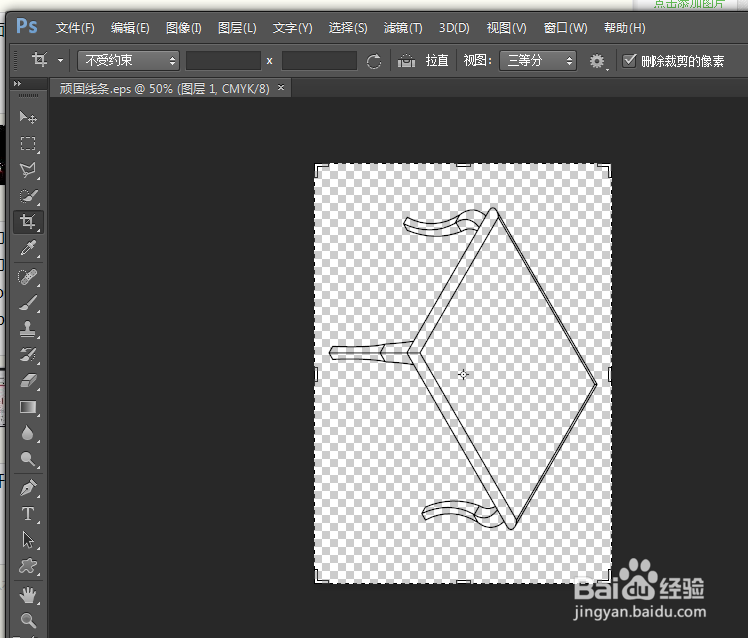Click the reset crop rotate arrow icon
Screen dimensions: 748x638
[x=374, y=61]
